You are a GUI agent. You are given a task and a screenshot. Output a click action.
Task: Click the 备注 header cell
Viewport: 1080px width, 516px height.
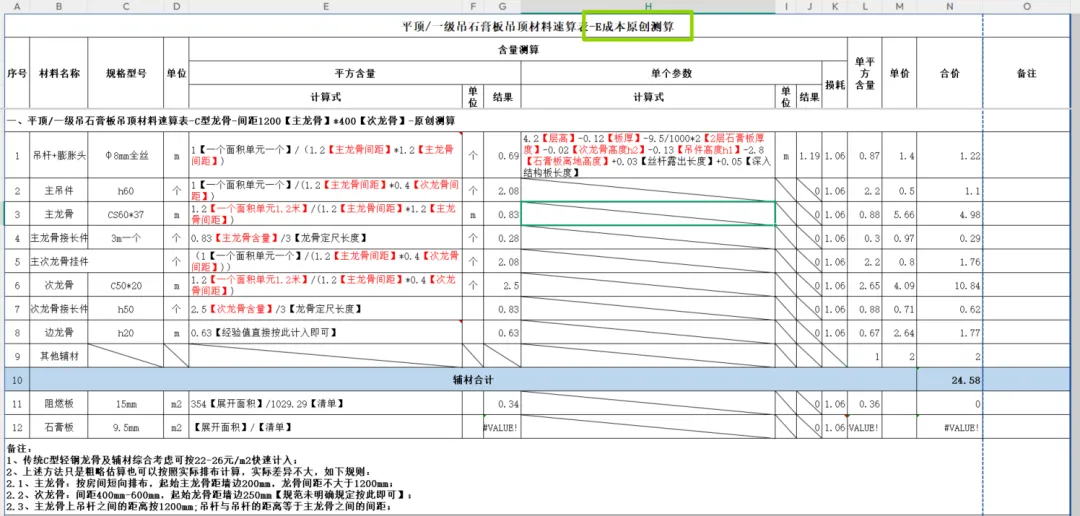click(1026, 74)
